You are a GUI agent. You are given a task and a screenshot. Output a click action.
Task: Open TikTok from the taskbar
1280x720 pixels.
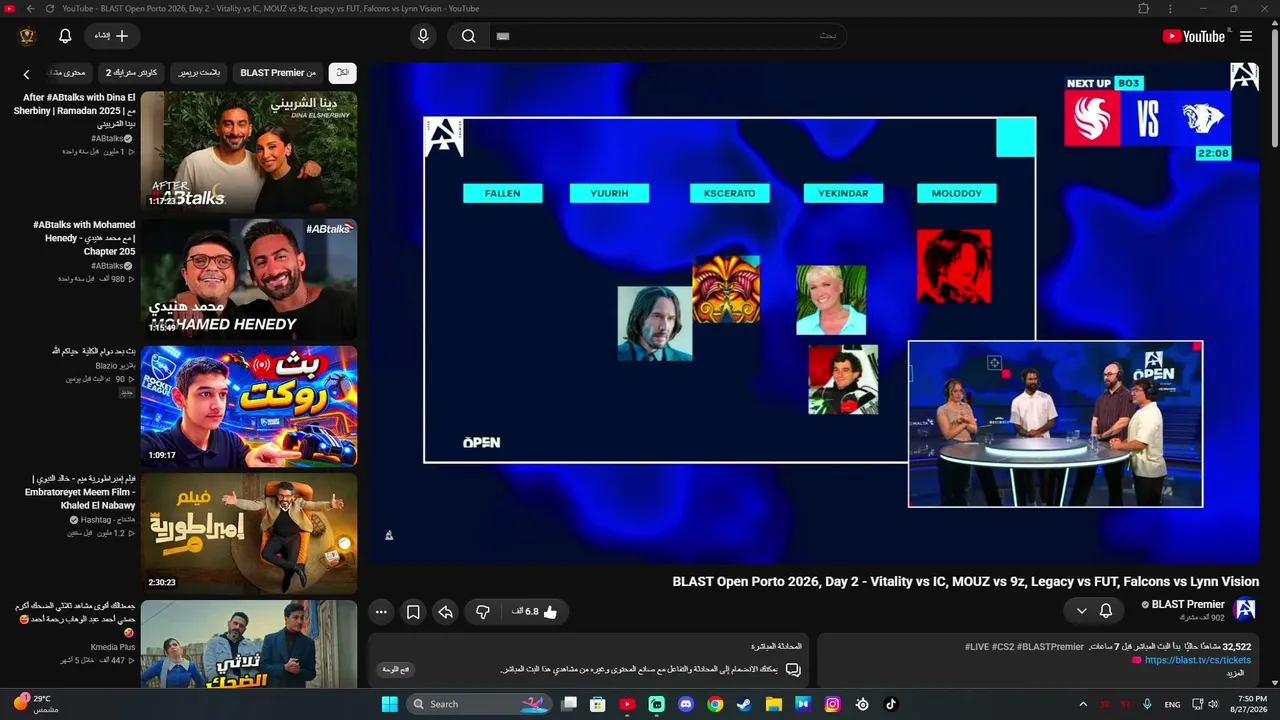coord(891,704)
